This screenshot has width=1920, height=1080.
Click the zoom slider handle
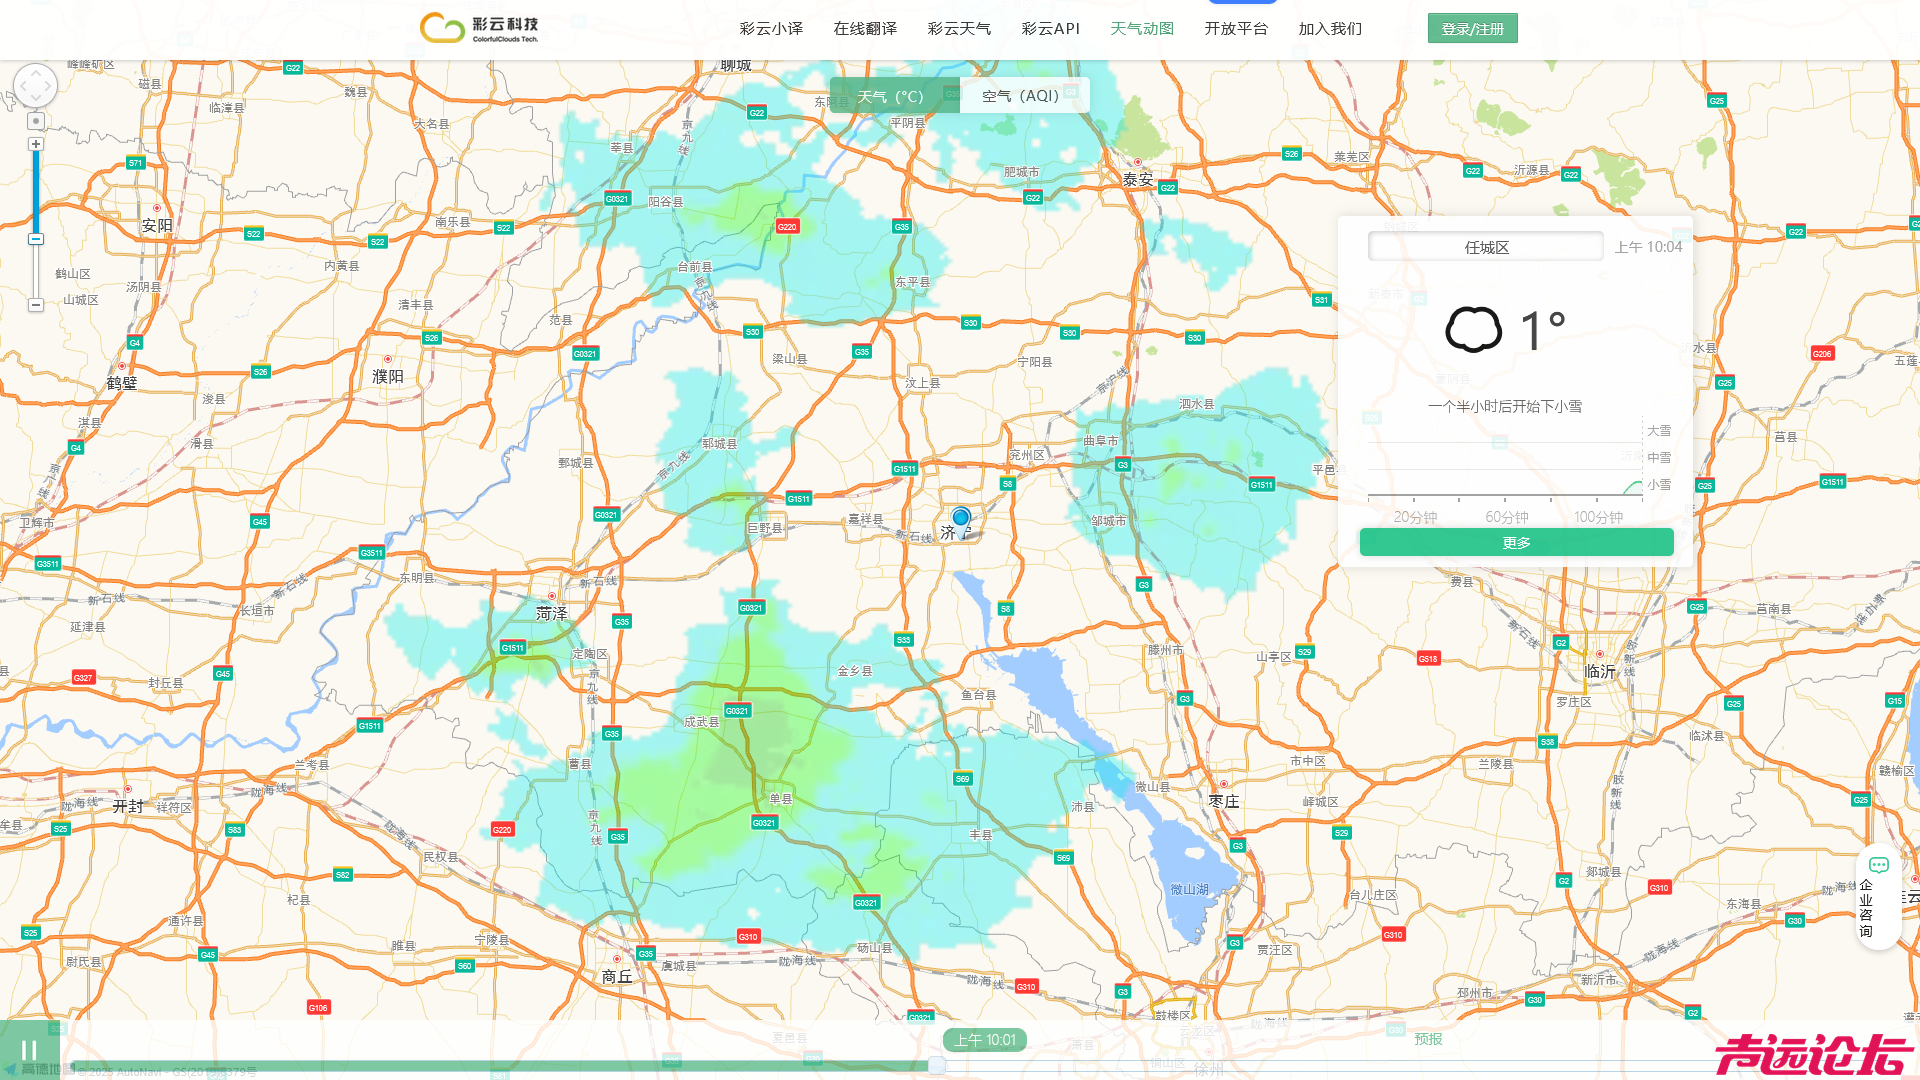[36, 239]
